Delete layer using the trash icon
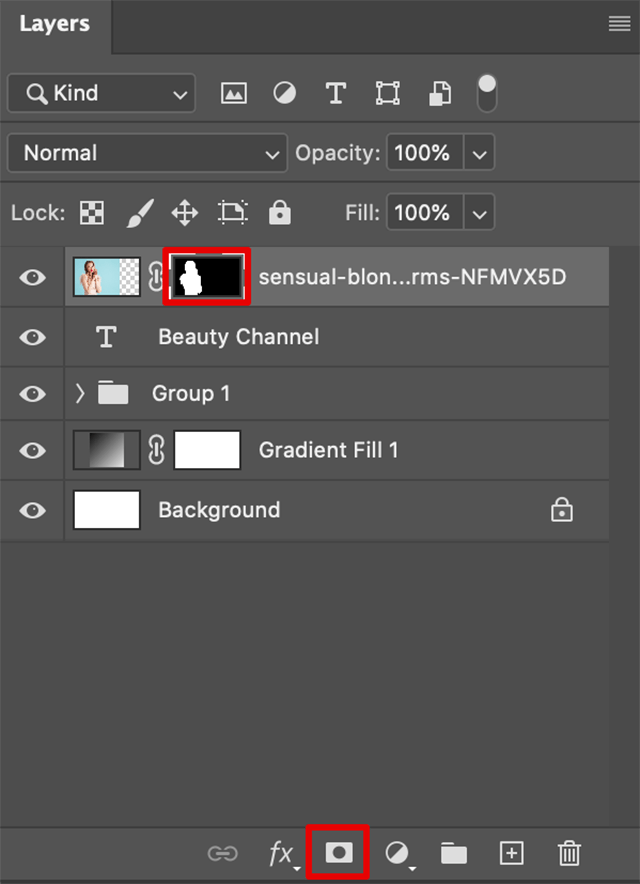Screen dimensions: 640x884 (569, 853)
